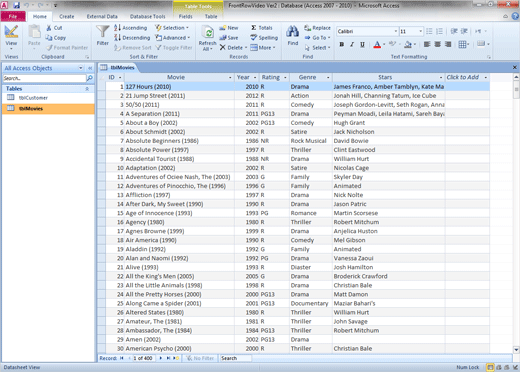Click the numbered list icon
The height and width of the screenshot is (372, 520).
pos(440,31)
